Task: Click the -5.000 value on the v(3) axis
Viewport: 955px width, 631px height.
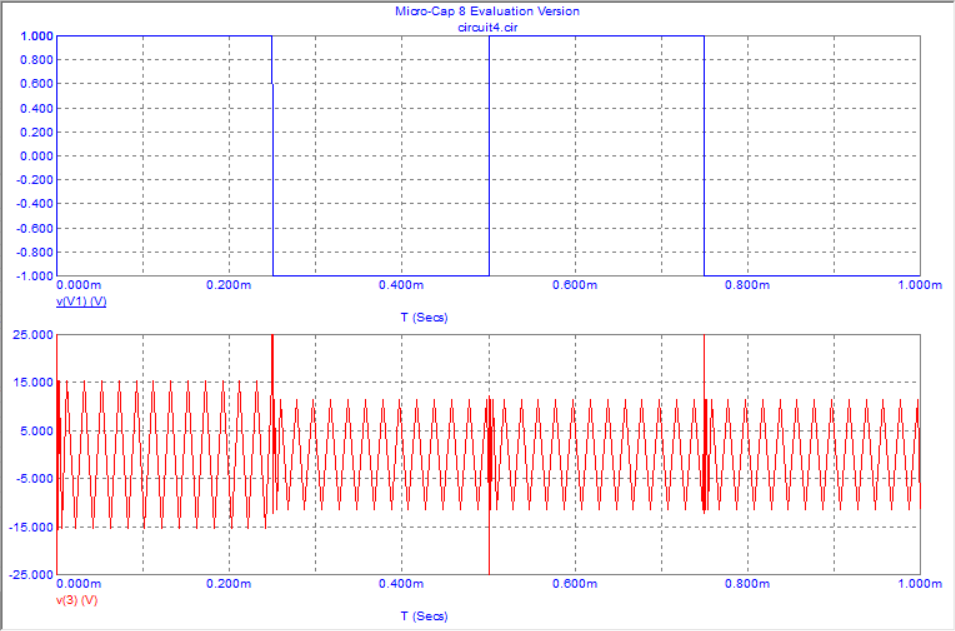Action: point(35,479)
